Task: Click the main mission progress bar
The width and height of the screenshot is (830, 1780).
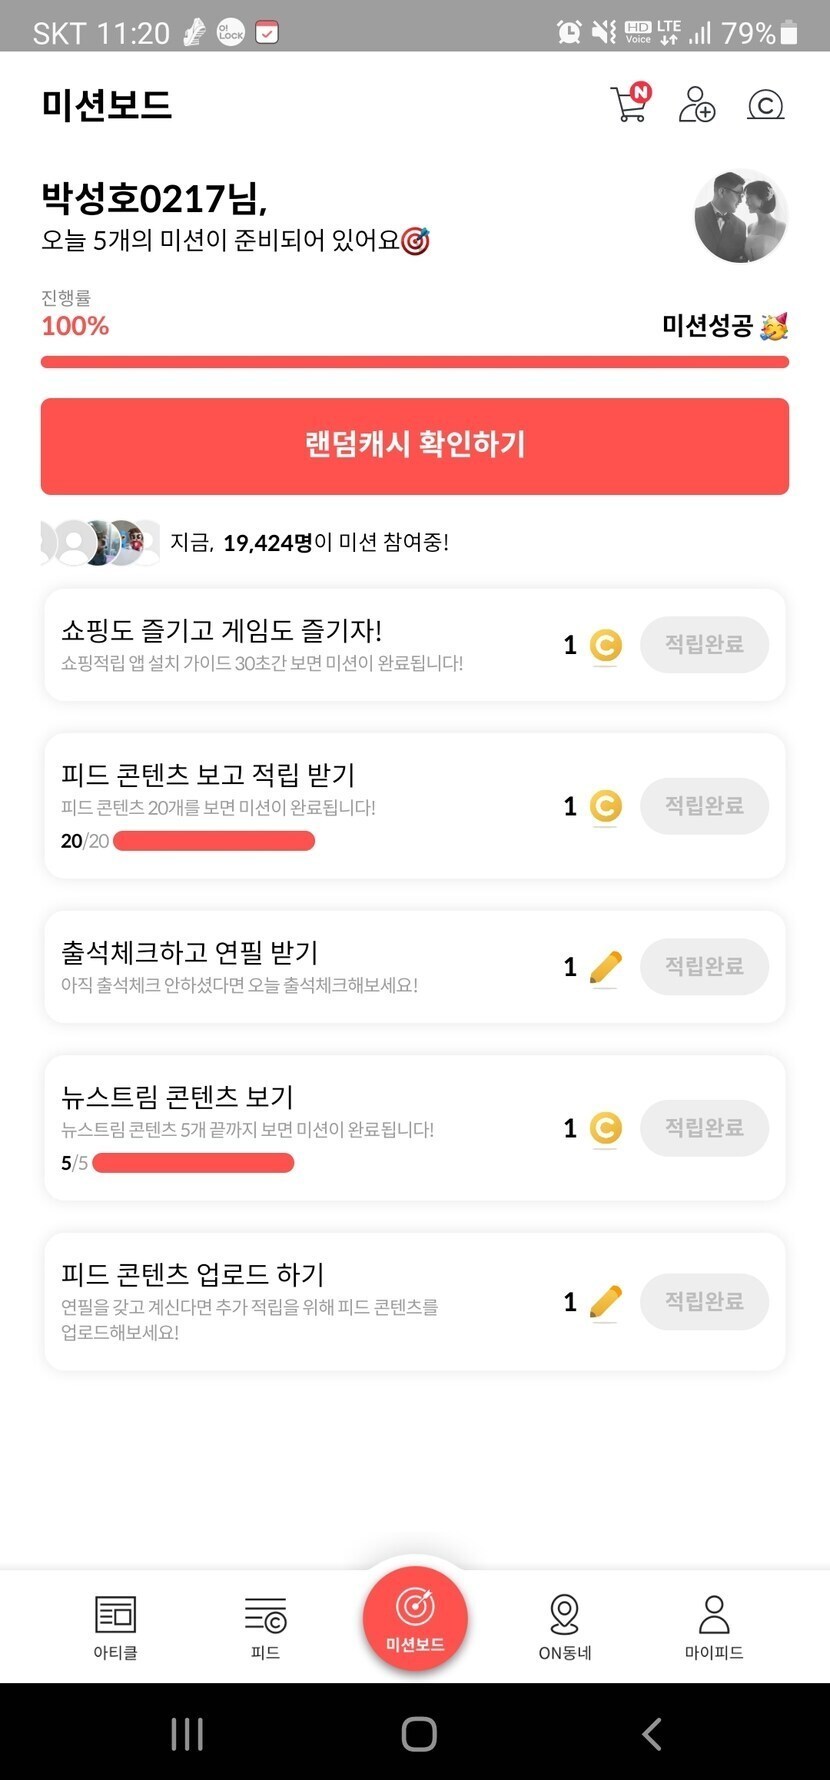Action: (414, 362)
